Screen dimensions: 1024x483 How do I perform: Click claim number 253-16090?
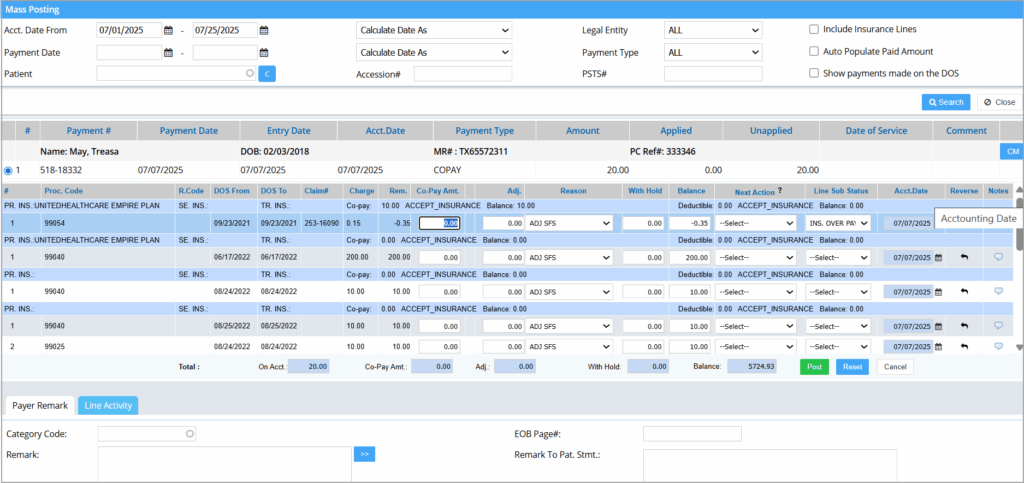point(321,223)
